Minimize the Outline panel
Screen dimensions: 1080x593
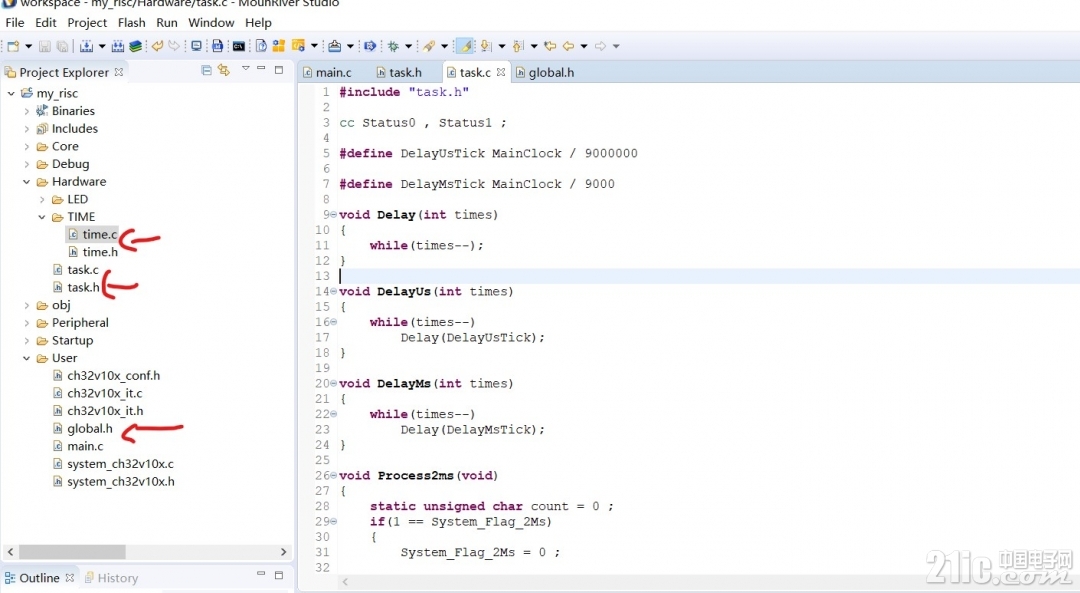[261, 574]
